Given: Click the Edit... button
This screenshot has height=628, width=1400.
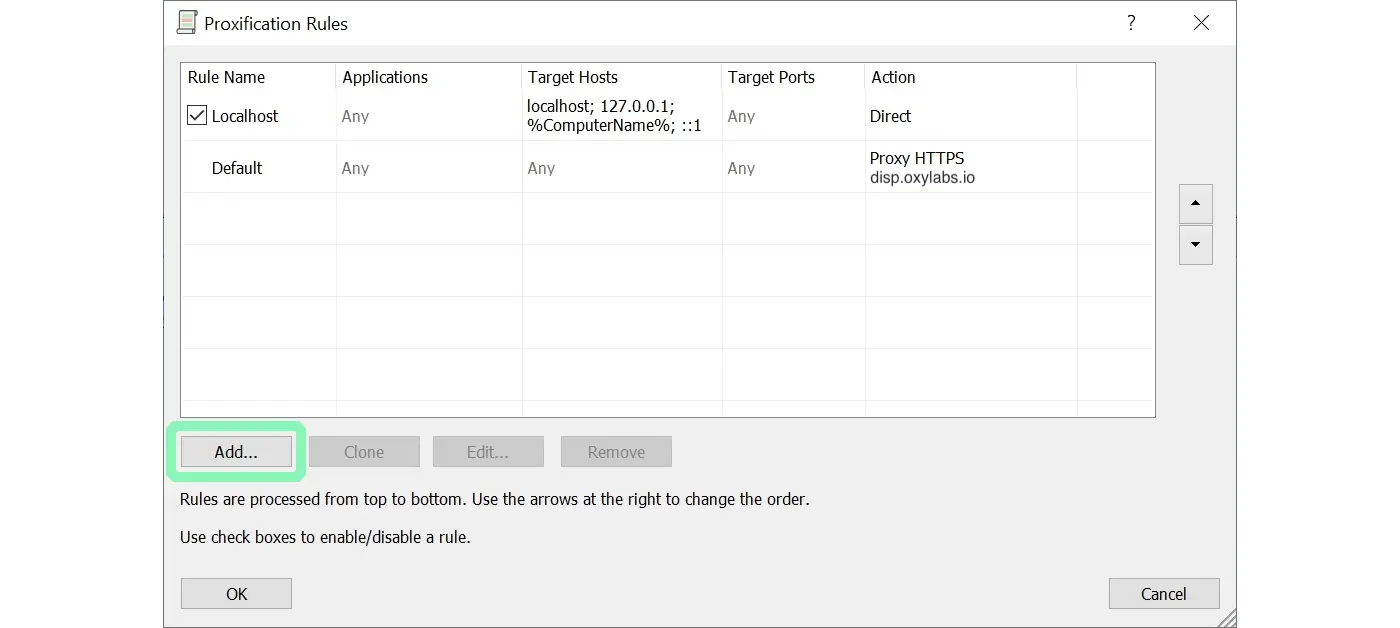Looking at the screenshot, I should click(488, 452).
